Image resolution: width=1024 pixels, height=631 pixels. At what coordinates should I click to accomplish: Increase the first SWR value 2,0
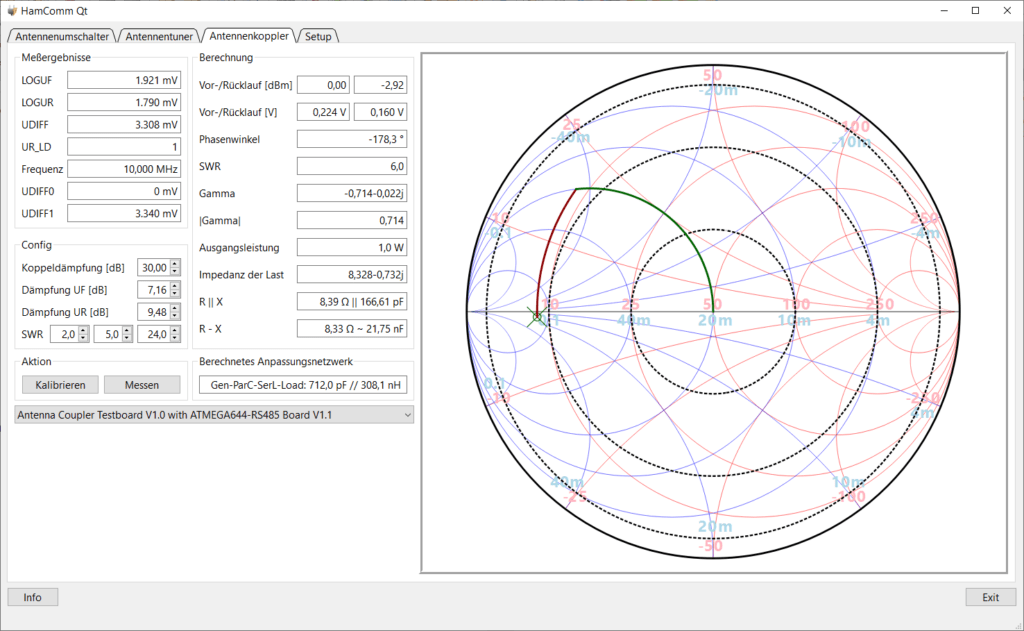(x=84, y=331)
